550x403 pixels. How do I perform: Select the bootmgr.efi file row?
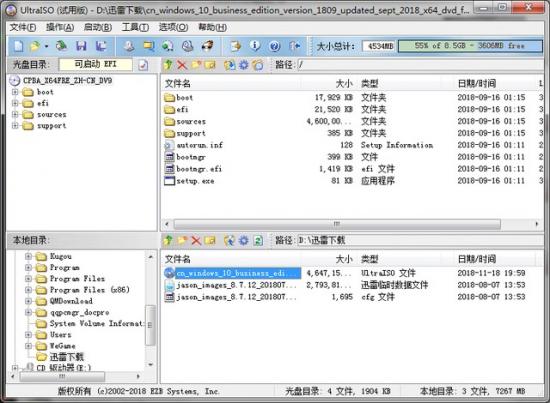pos(353,169)
